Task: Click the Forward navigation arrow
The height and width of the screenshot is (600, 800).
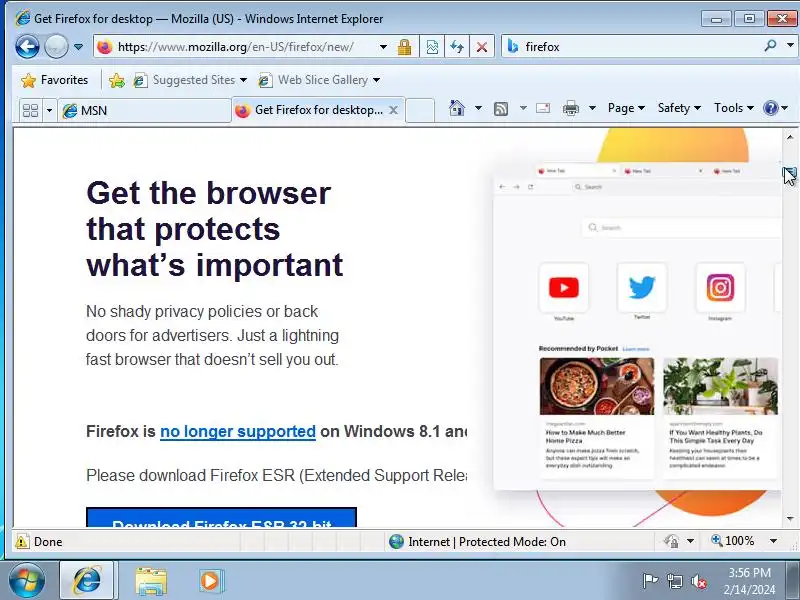Action: tap(56, 47)
